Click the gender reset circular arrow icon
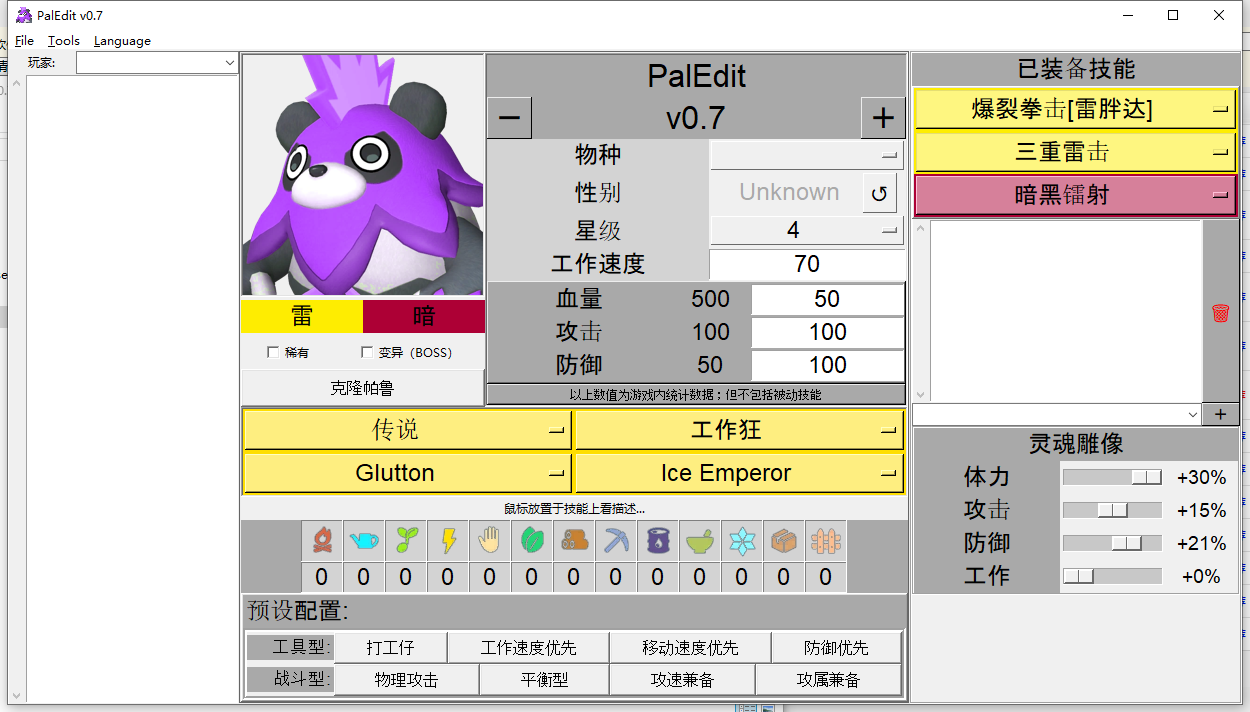This screenshot has width=1250, height=712. coord(880,194)
